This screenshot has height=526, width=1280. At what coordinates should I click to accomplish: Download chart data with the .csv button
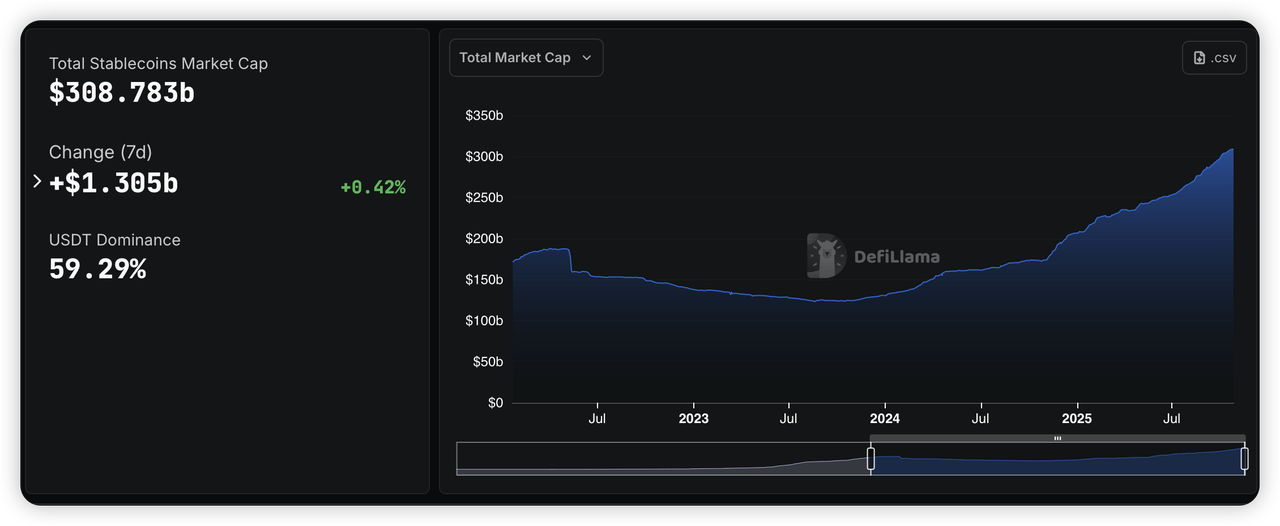[x=1214, y=58]
